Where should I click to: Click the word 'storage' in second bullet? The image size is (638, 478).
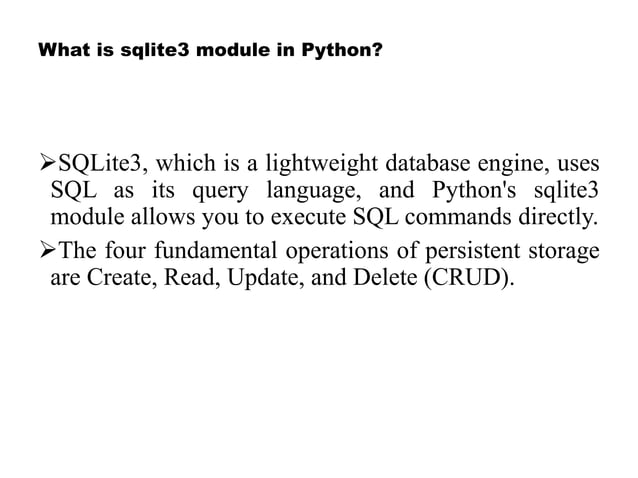click(x=564, y=252)
